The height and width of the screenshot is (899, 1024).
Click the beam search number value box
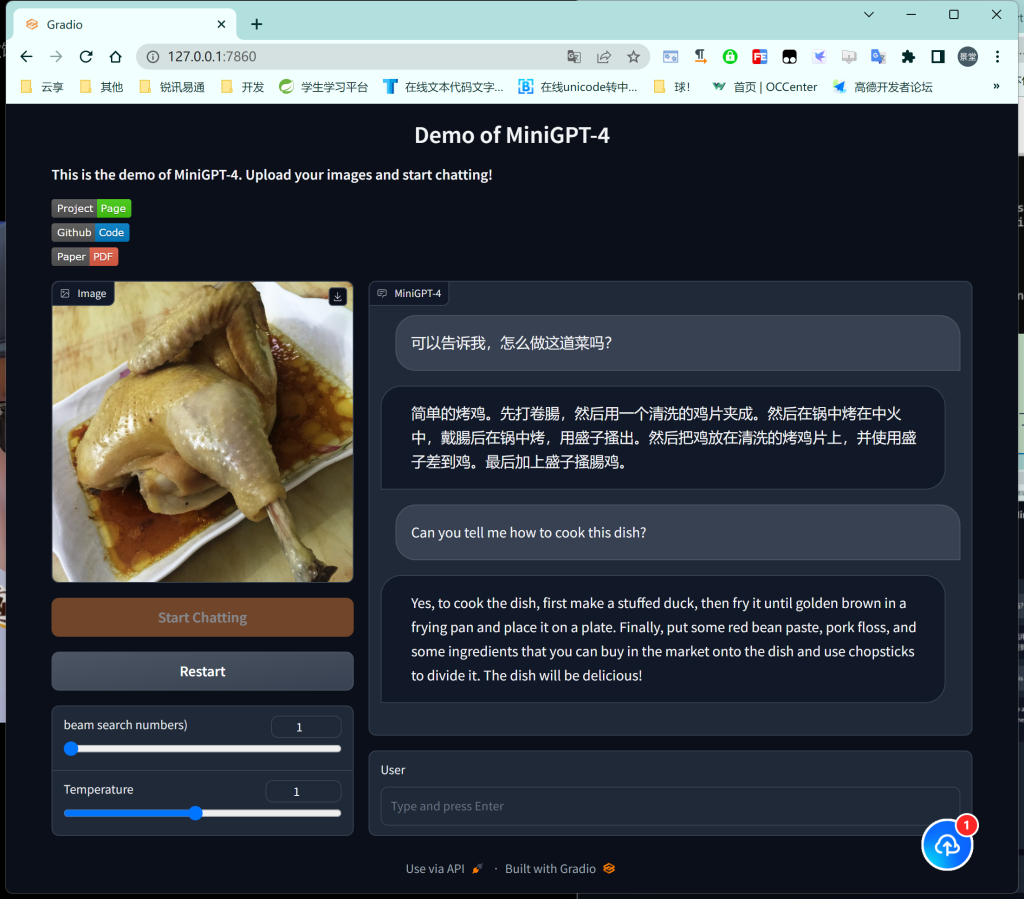coord(306,727)
